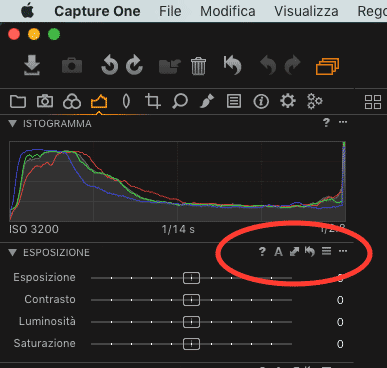
Task: Open the Visualizza menu
Action: [306, 11]
